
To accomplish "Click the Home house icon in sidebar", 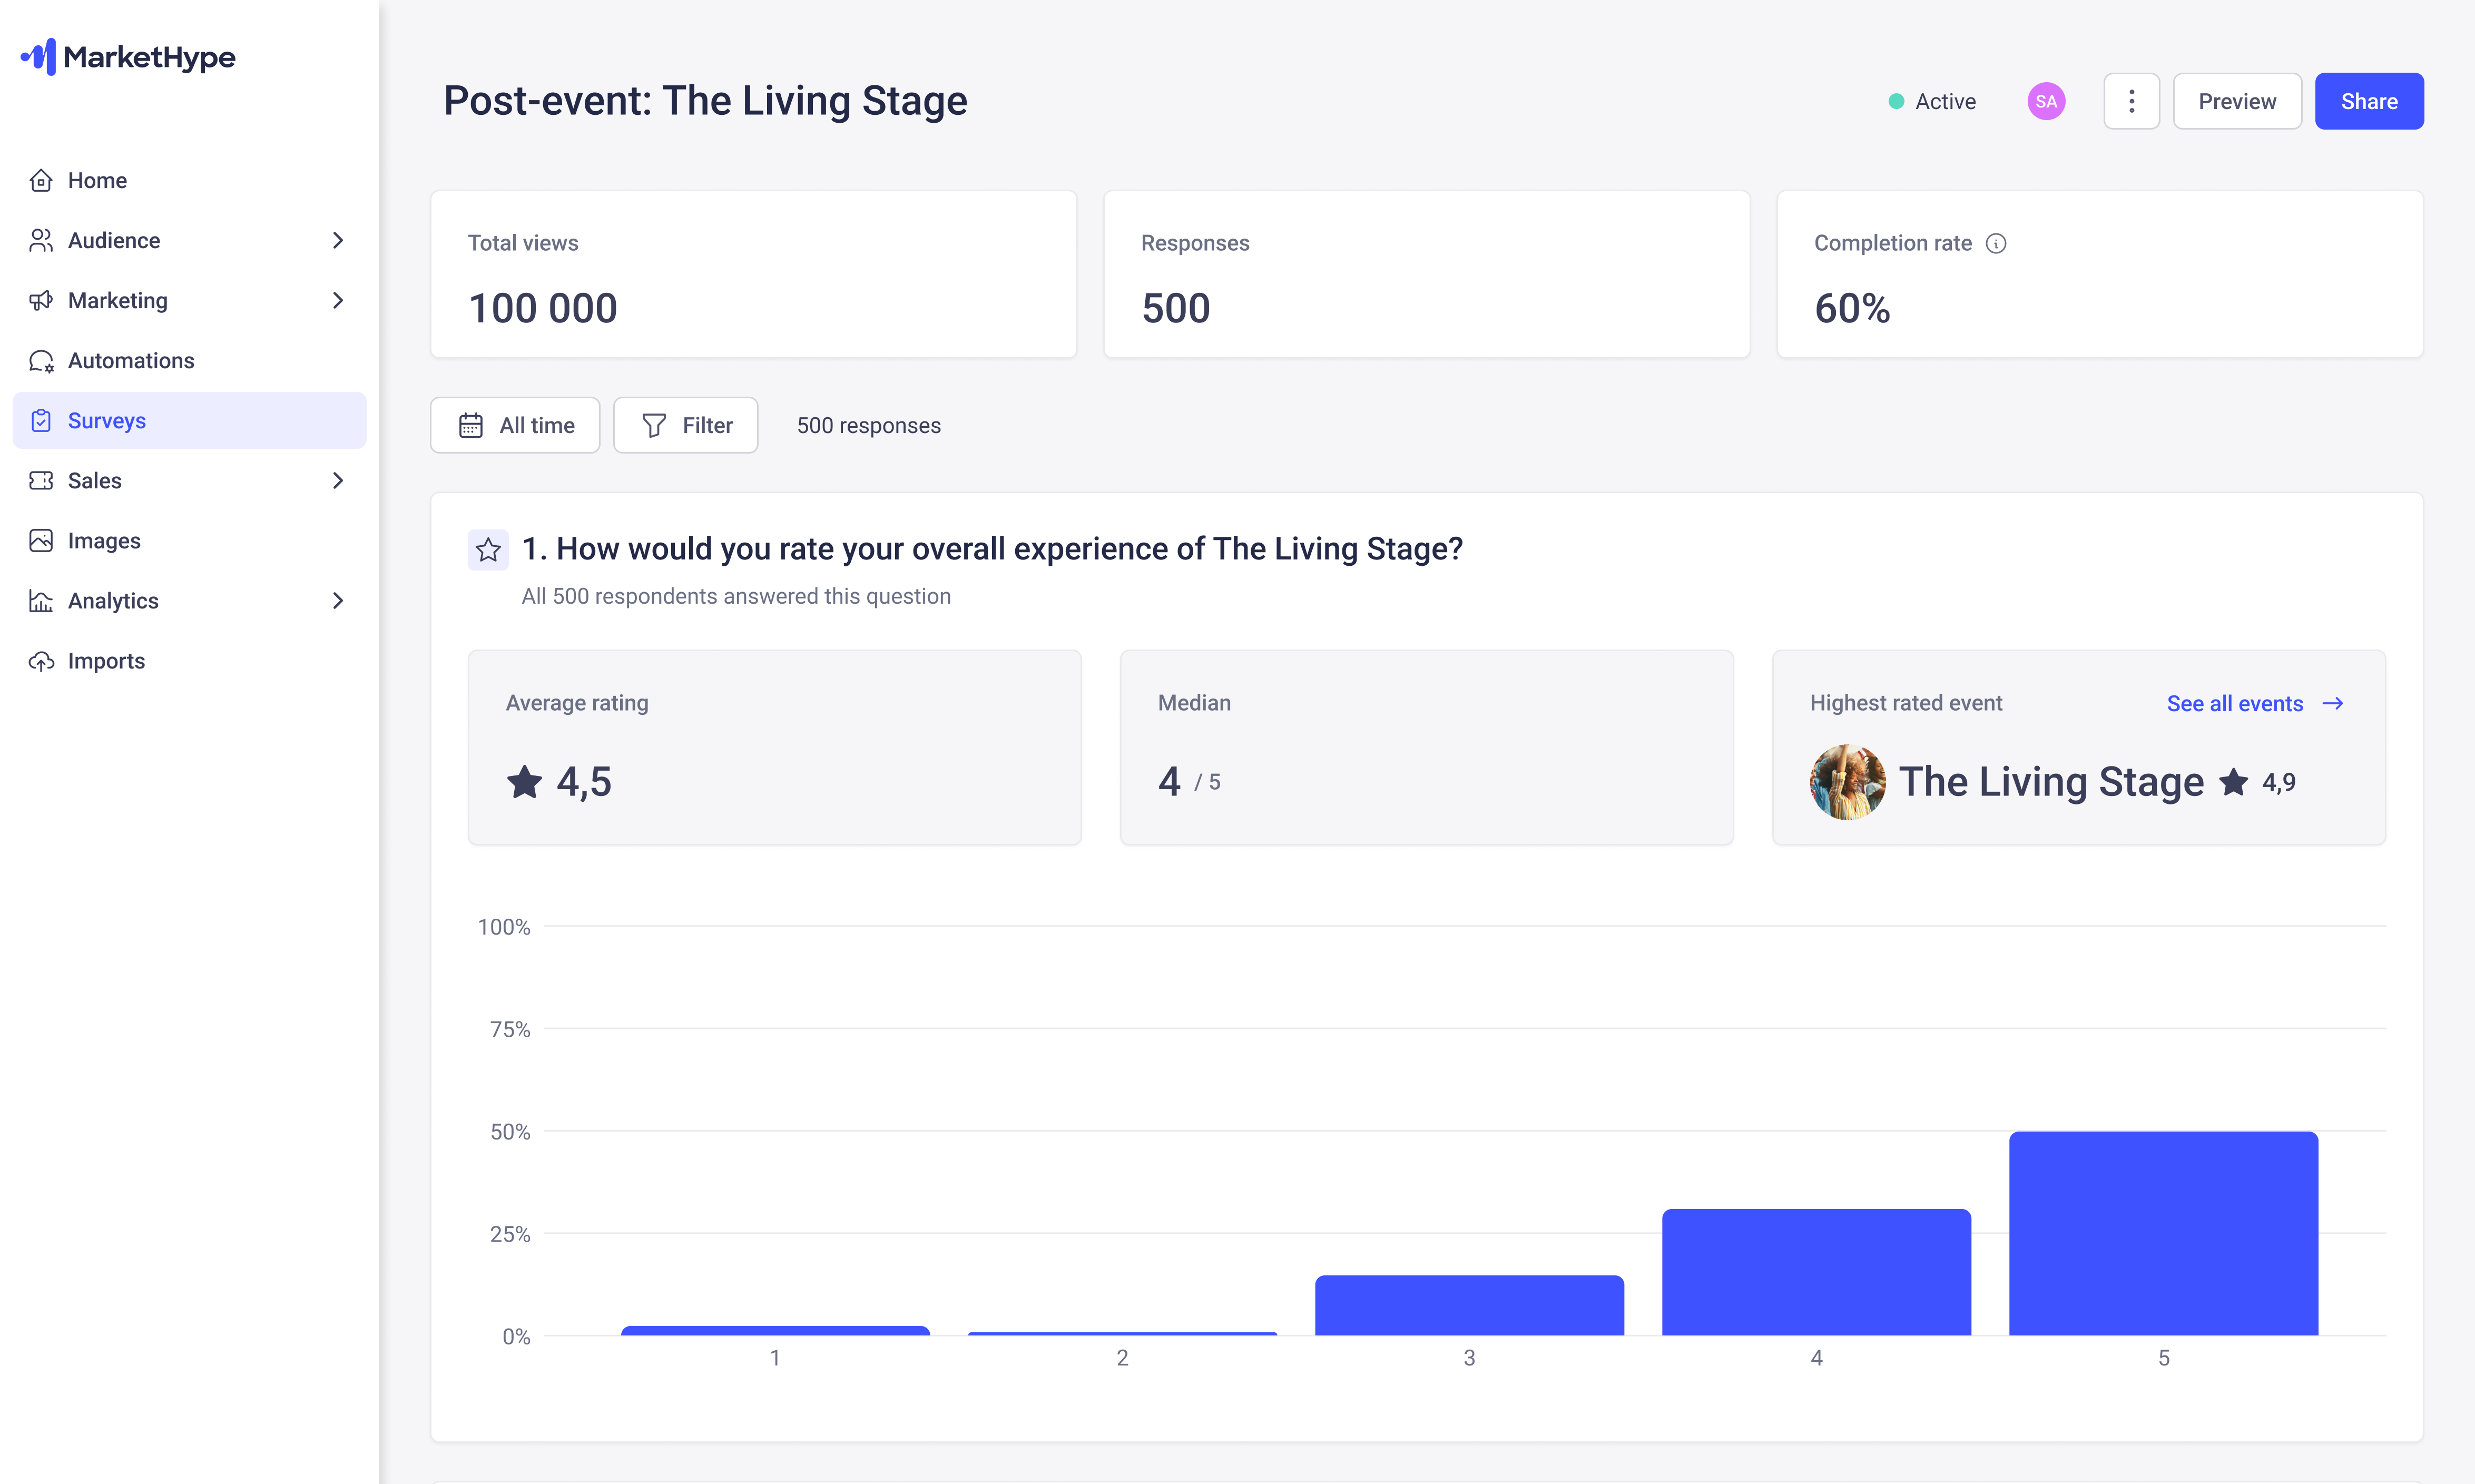I will pos(41,180).
